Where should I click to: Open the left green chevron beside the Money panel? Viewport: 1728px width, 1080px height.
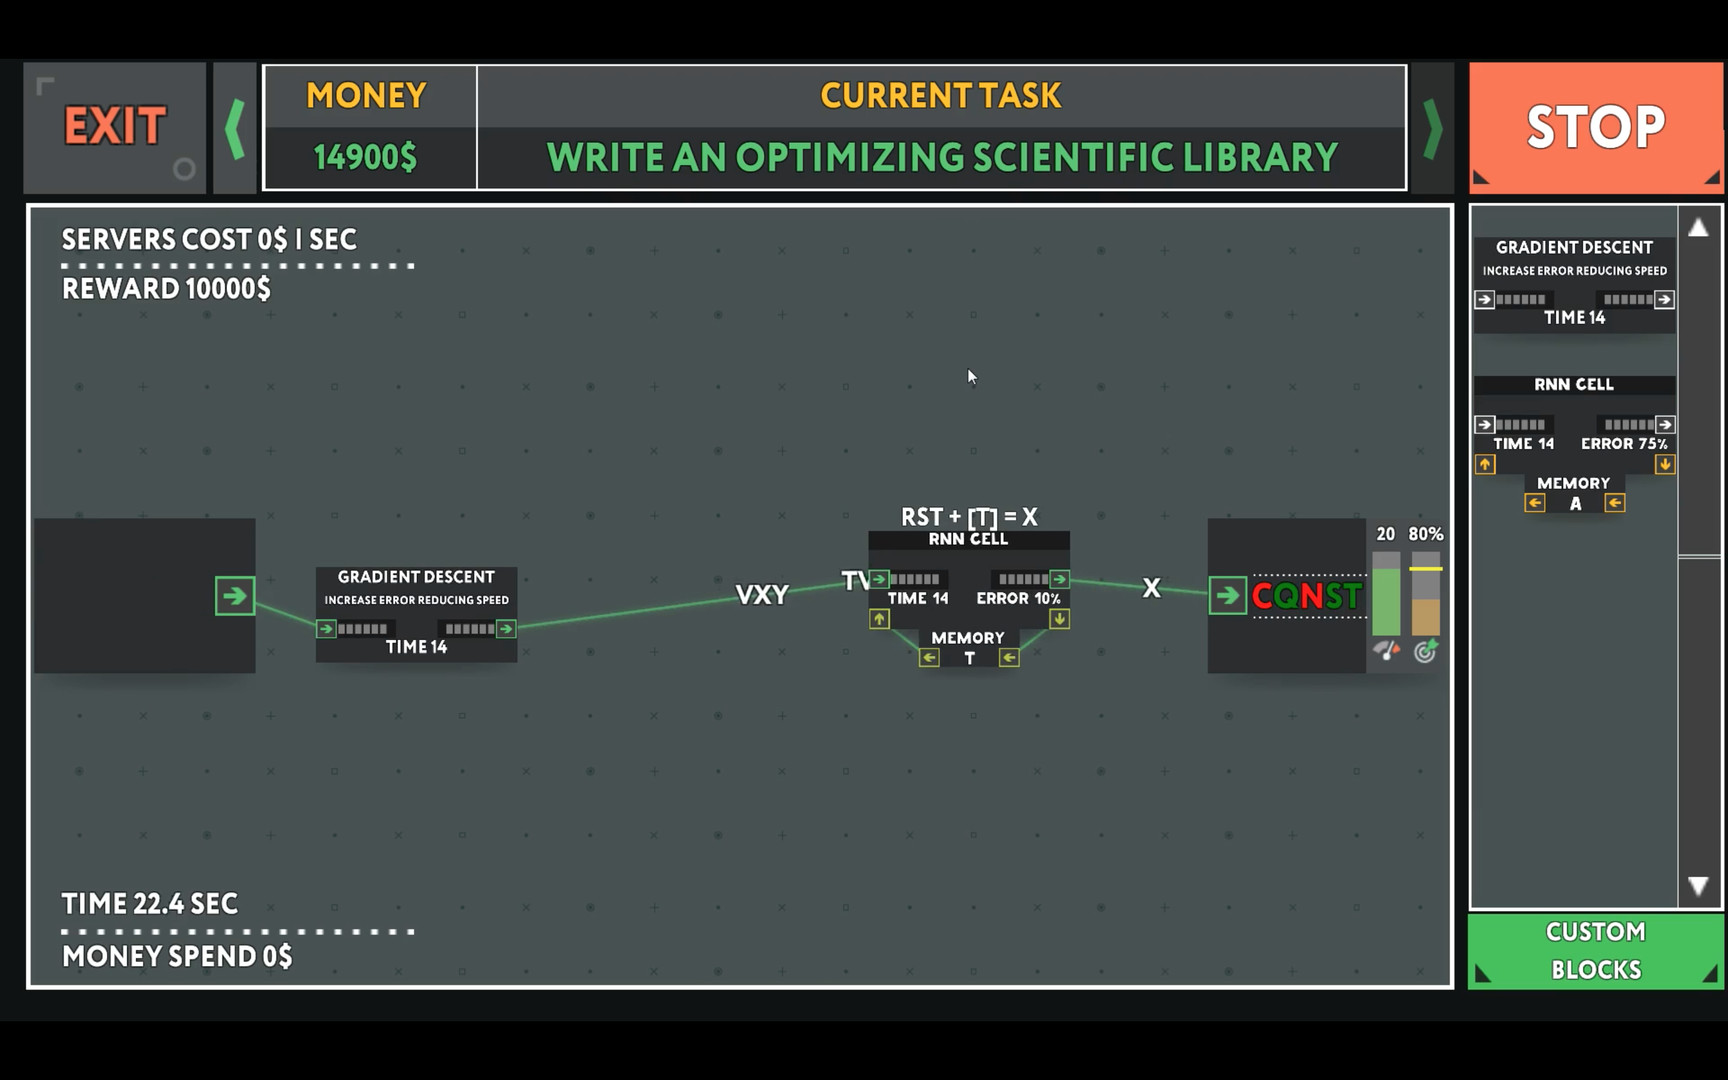pyautogui.click(x=236, y=127)
